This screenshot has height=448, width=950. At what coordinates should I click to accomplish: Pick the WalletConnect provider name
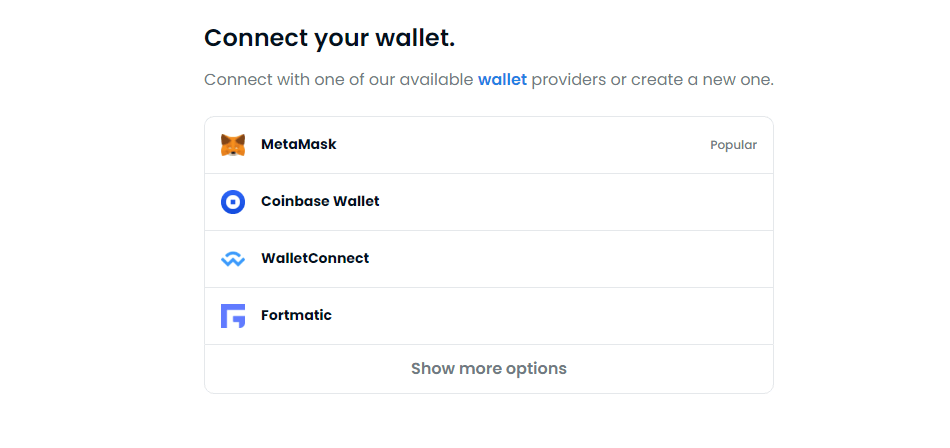point(315,259)
